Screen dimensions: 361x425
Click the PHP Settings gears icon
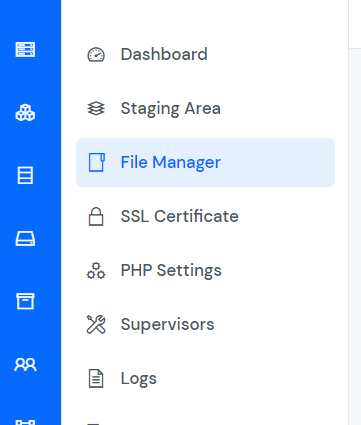[x=96, y=270]
